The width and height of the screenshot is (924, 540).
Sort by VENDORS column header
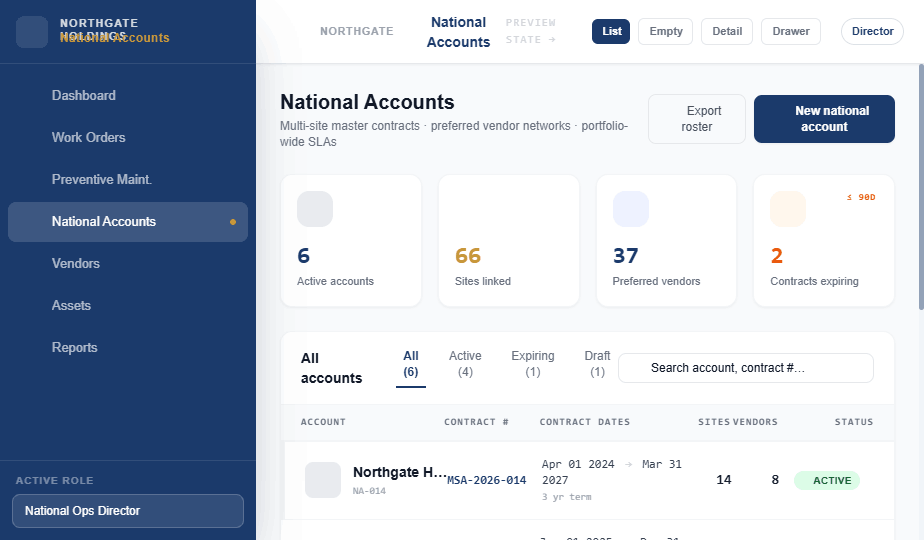tap(755, 422)
